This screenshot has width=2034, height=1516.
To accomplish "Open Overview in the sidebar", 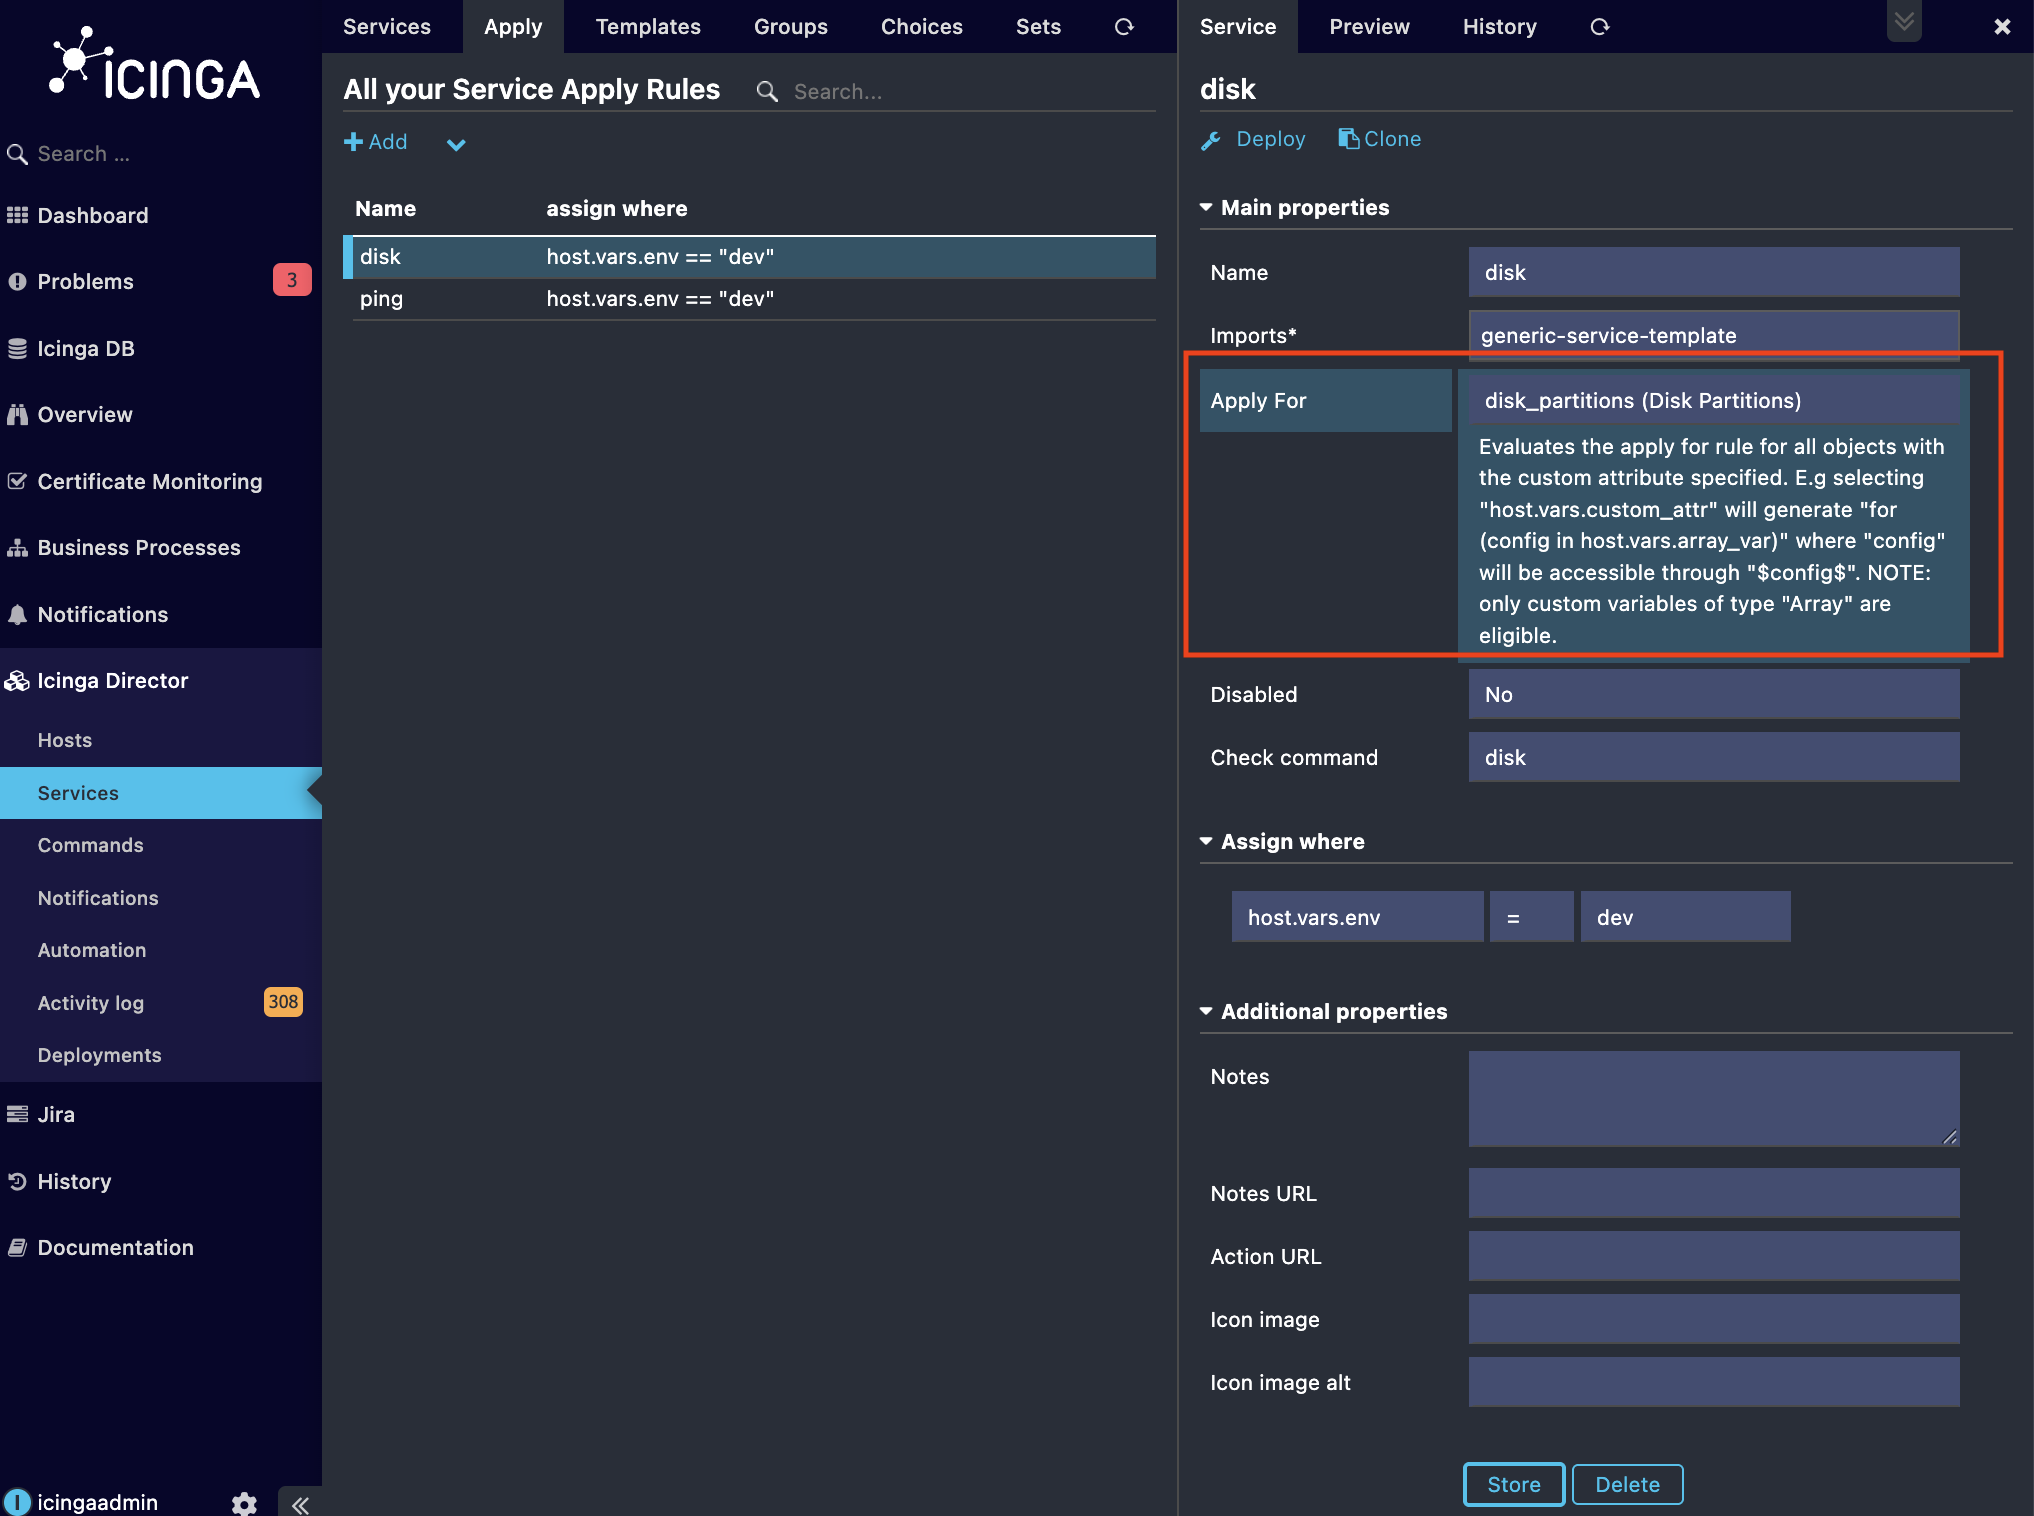I will [84, 414].
